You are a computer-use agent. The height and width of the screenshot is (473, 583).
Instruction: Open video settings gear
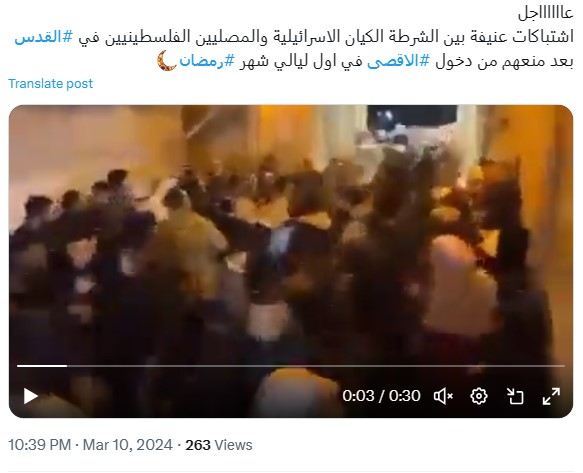[479, 396]
